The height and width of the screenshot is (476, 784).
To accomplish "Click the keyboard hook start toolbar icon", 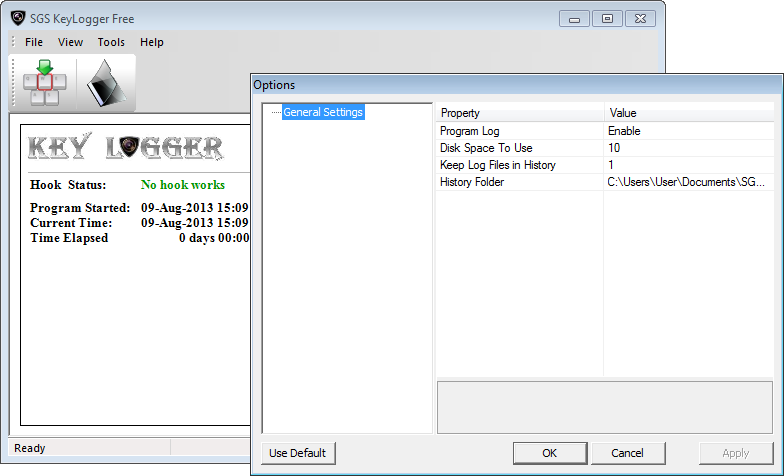I will tap(44, 82).
